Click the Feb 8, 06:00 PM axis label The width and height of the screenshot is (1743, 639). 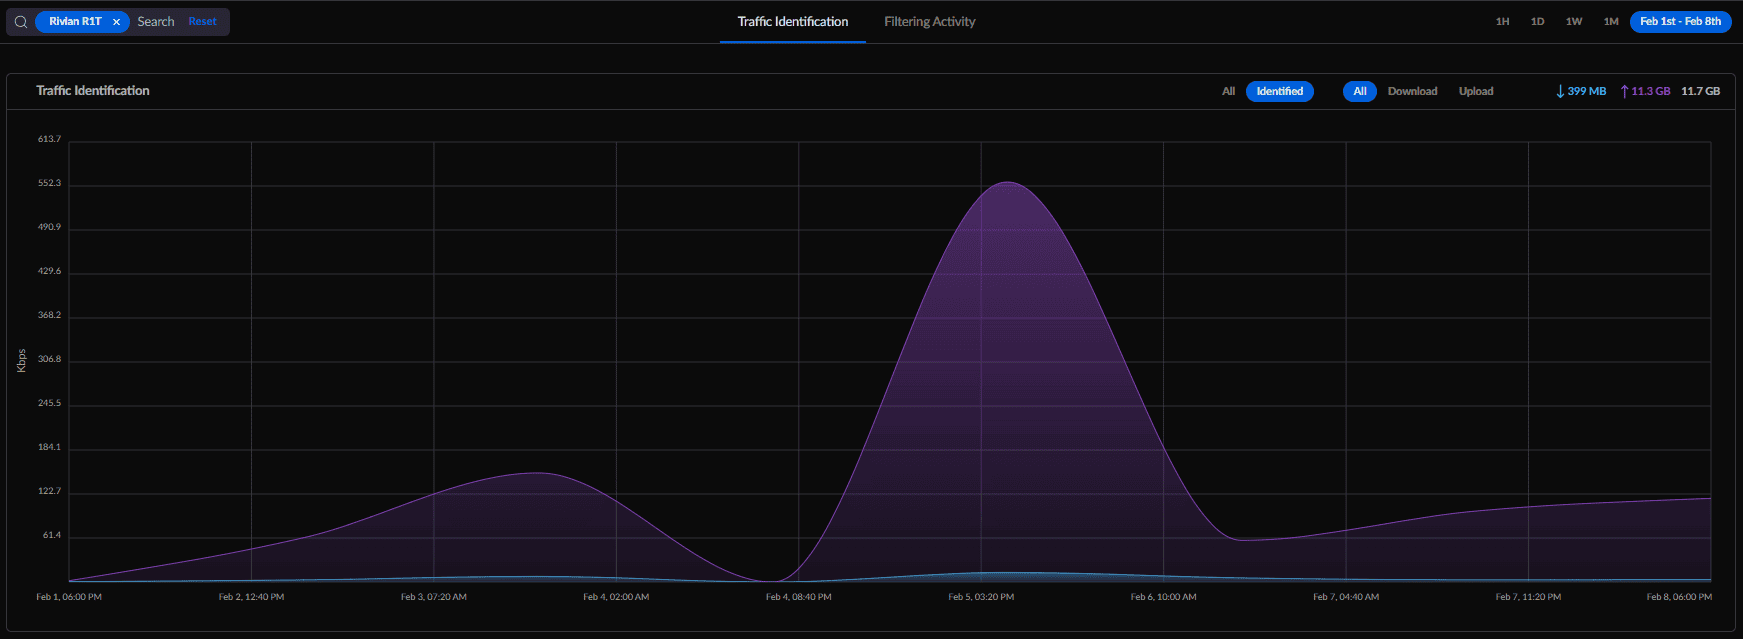coord(1679,597)
